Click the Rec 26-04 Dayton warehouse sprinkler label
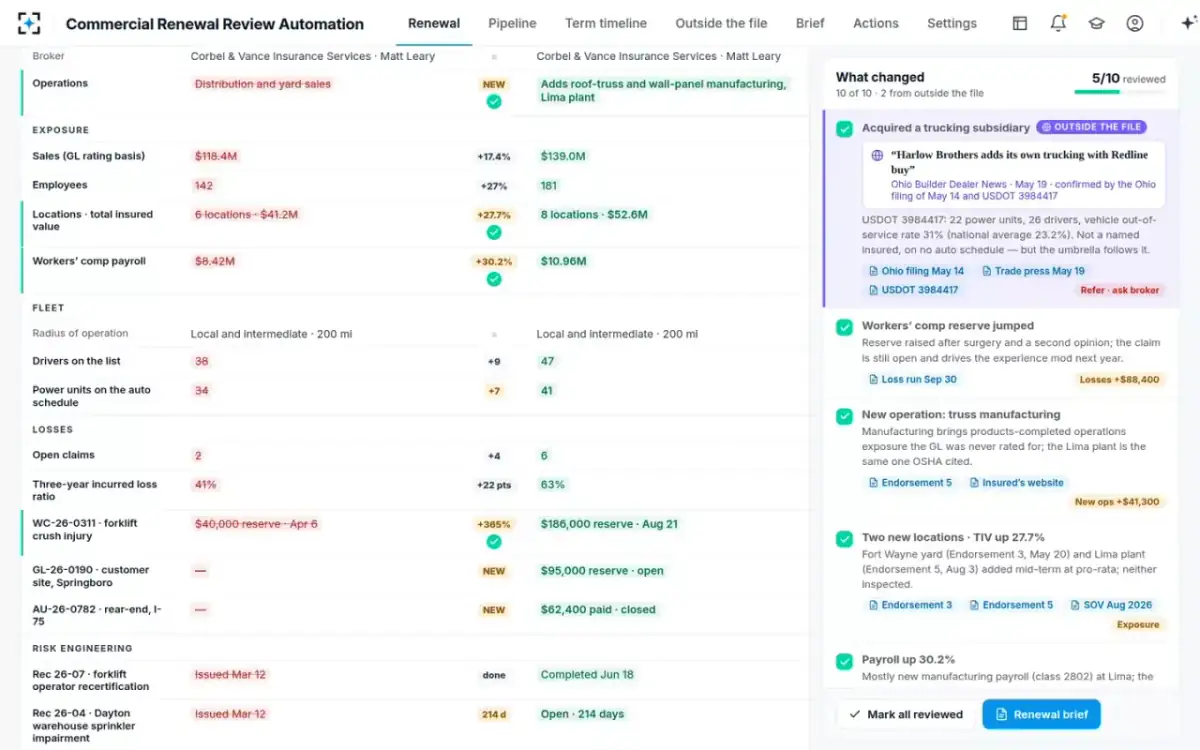Viewport: 1200px width, 750px height. (x=81, y=725)
